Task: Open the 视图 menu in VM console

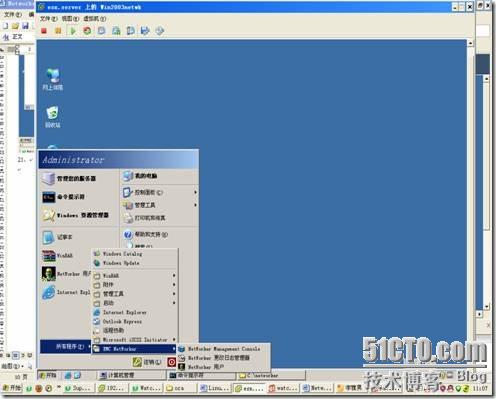Action: pyautogui.click(x=70, y=19)
